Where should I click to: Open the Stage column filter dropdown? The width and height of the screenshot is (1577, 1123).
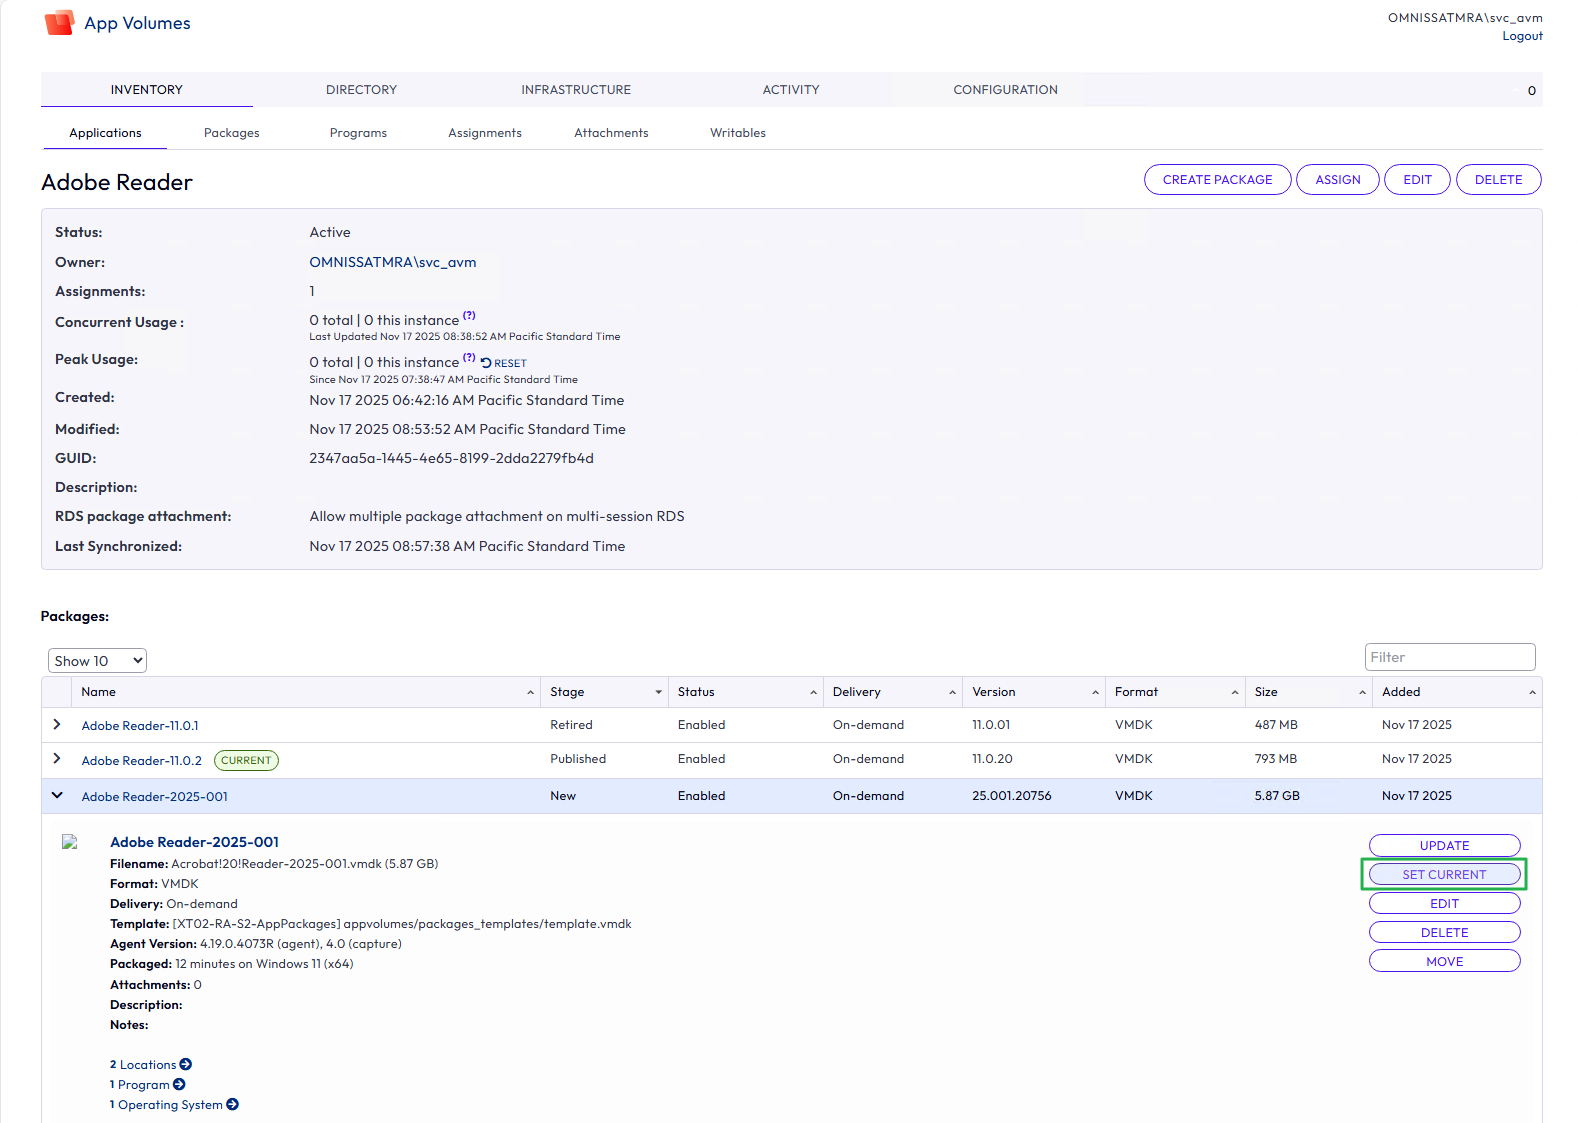[658, 693]
